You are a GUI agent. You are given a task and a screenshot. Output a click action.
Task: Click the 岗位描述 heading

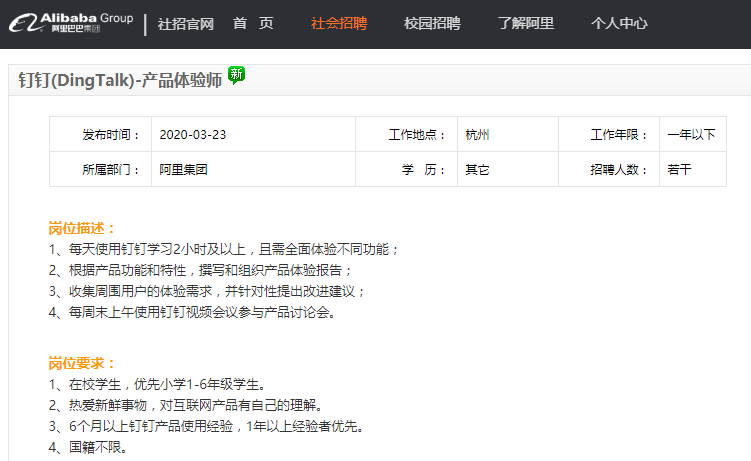(x=81, y=228)
